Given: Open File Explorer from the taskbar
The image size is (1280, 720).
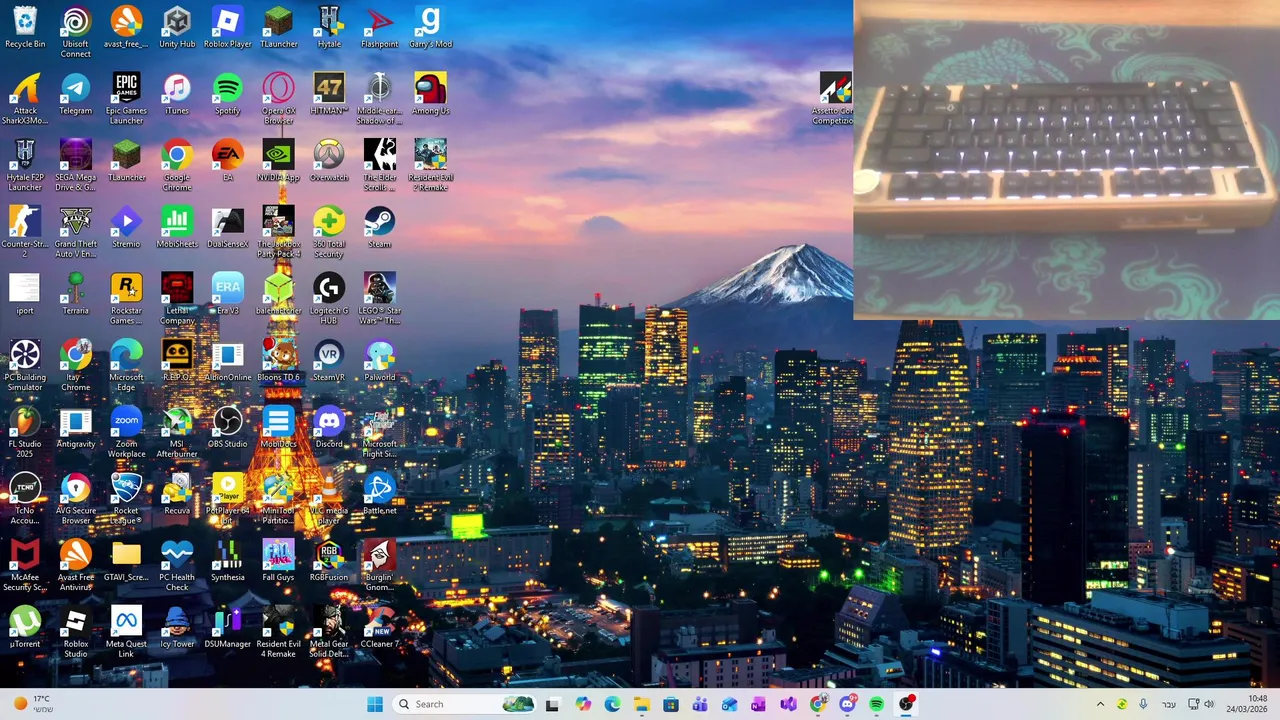Looking at the screenshot, I should (x=641, y=704).
